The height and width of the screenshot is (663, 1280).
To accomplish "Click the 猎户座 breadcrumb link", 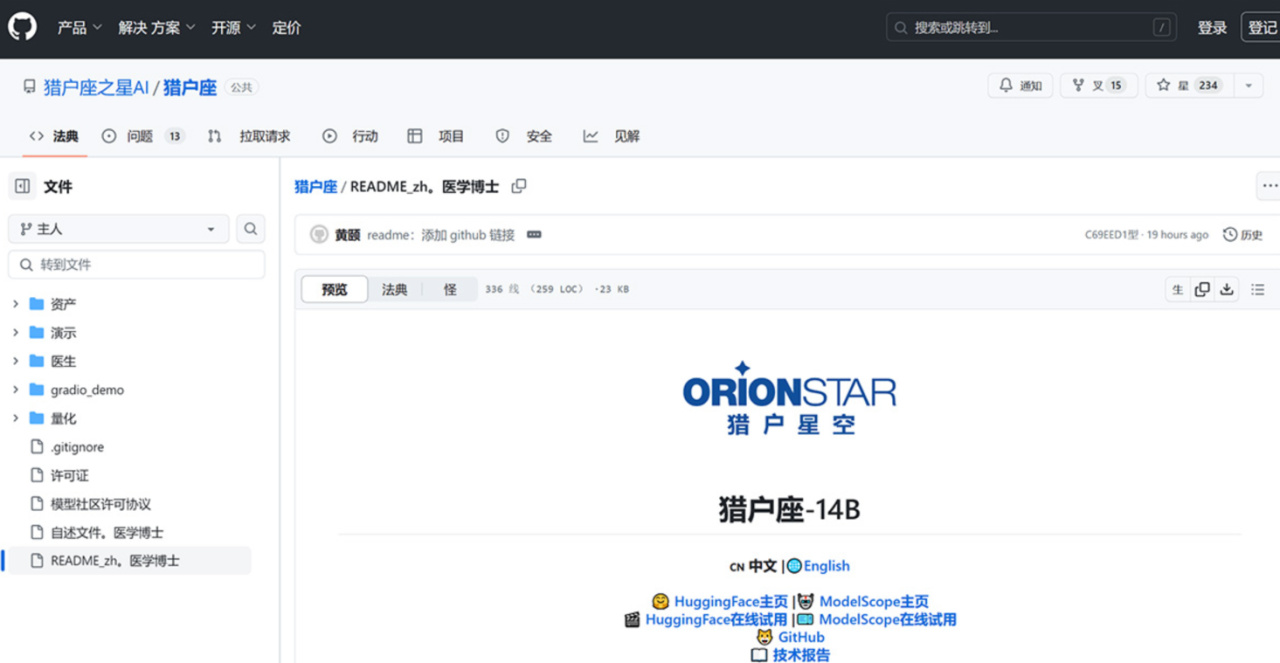I will click(315, 187).
